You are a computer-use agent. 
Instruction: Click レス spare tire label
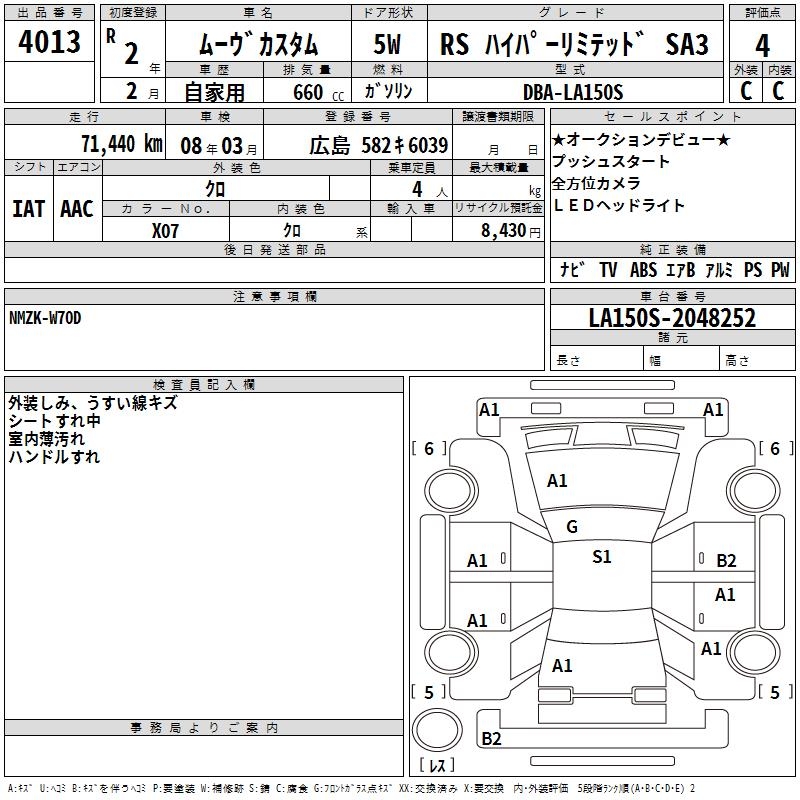[437, 765]
